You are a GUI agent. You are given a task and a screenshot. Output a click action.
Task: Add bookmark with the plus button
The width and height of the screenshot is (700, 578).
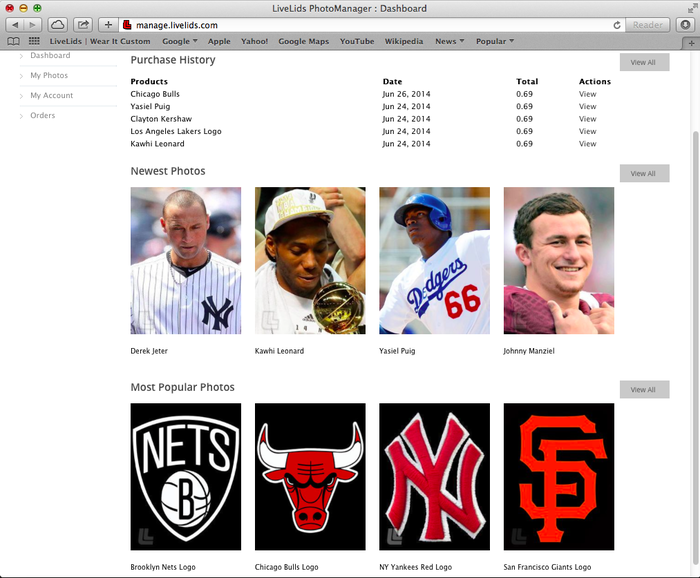pyautogui.click(x=108, y=25)
